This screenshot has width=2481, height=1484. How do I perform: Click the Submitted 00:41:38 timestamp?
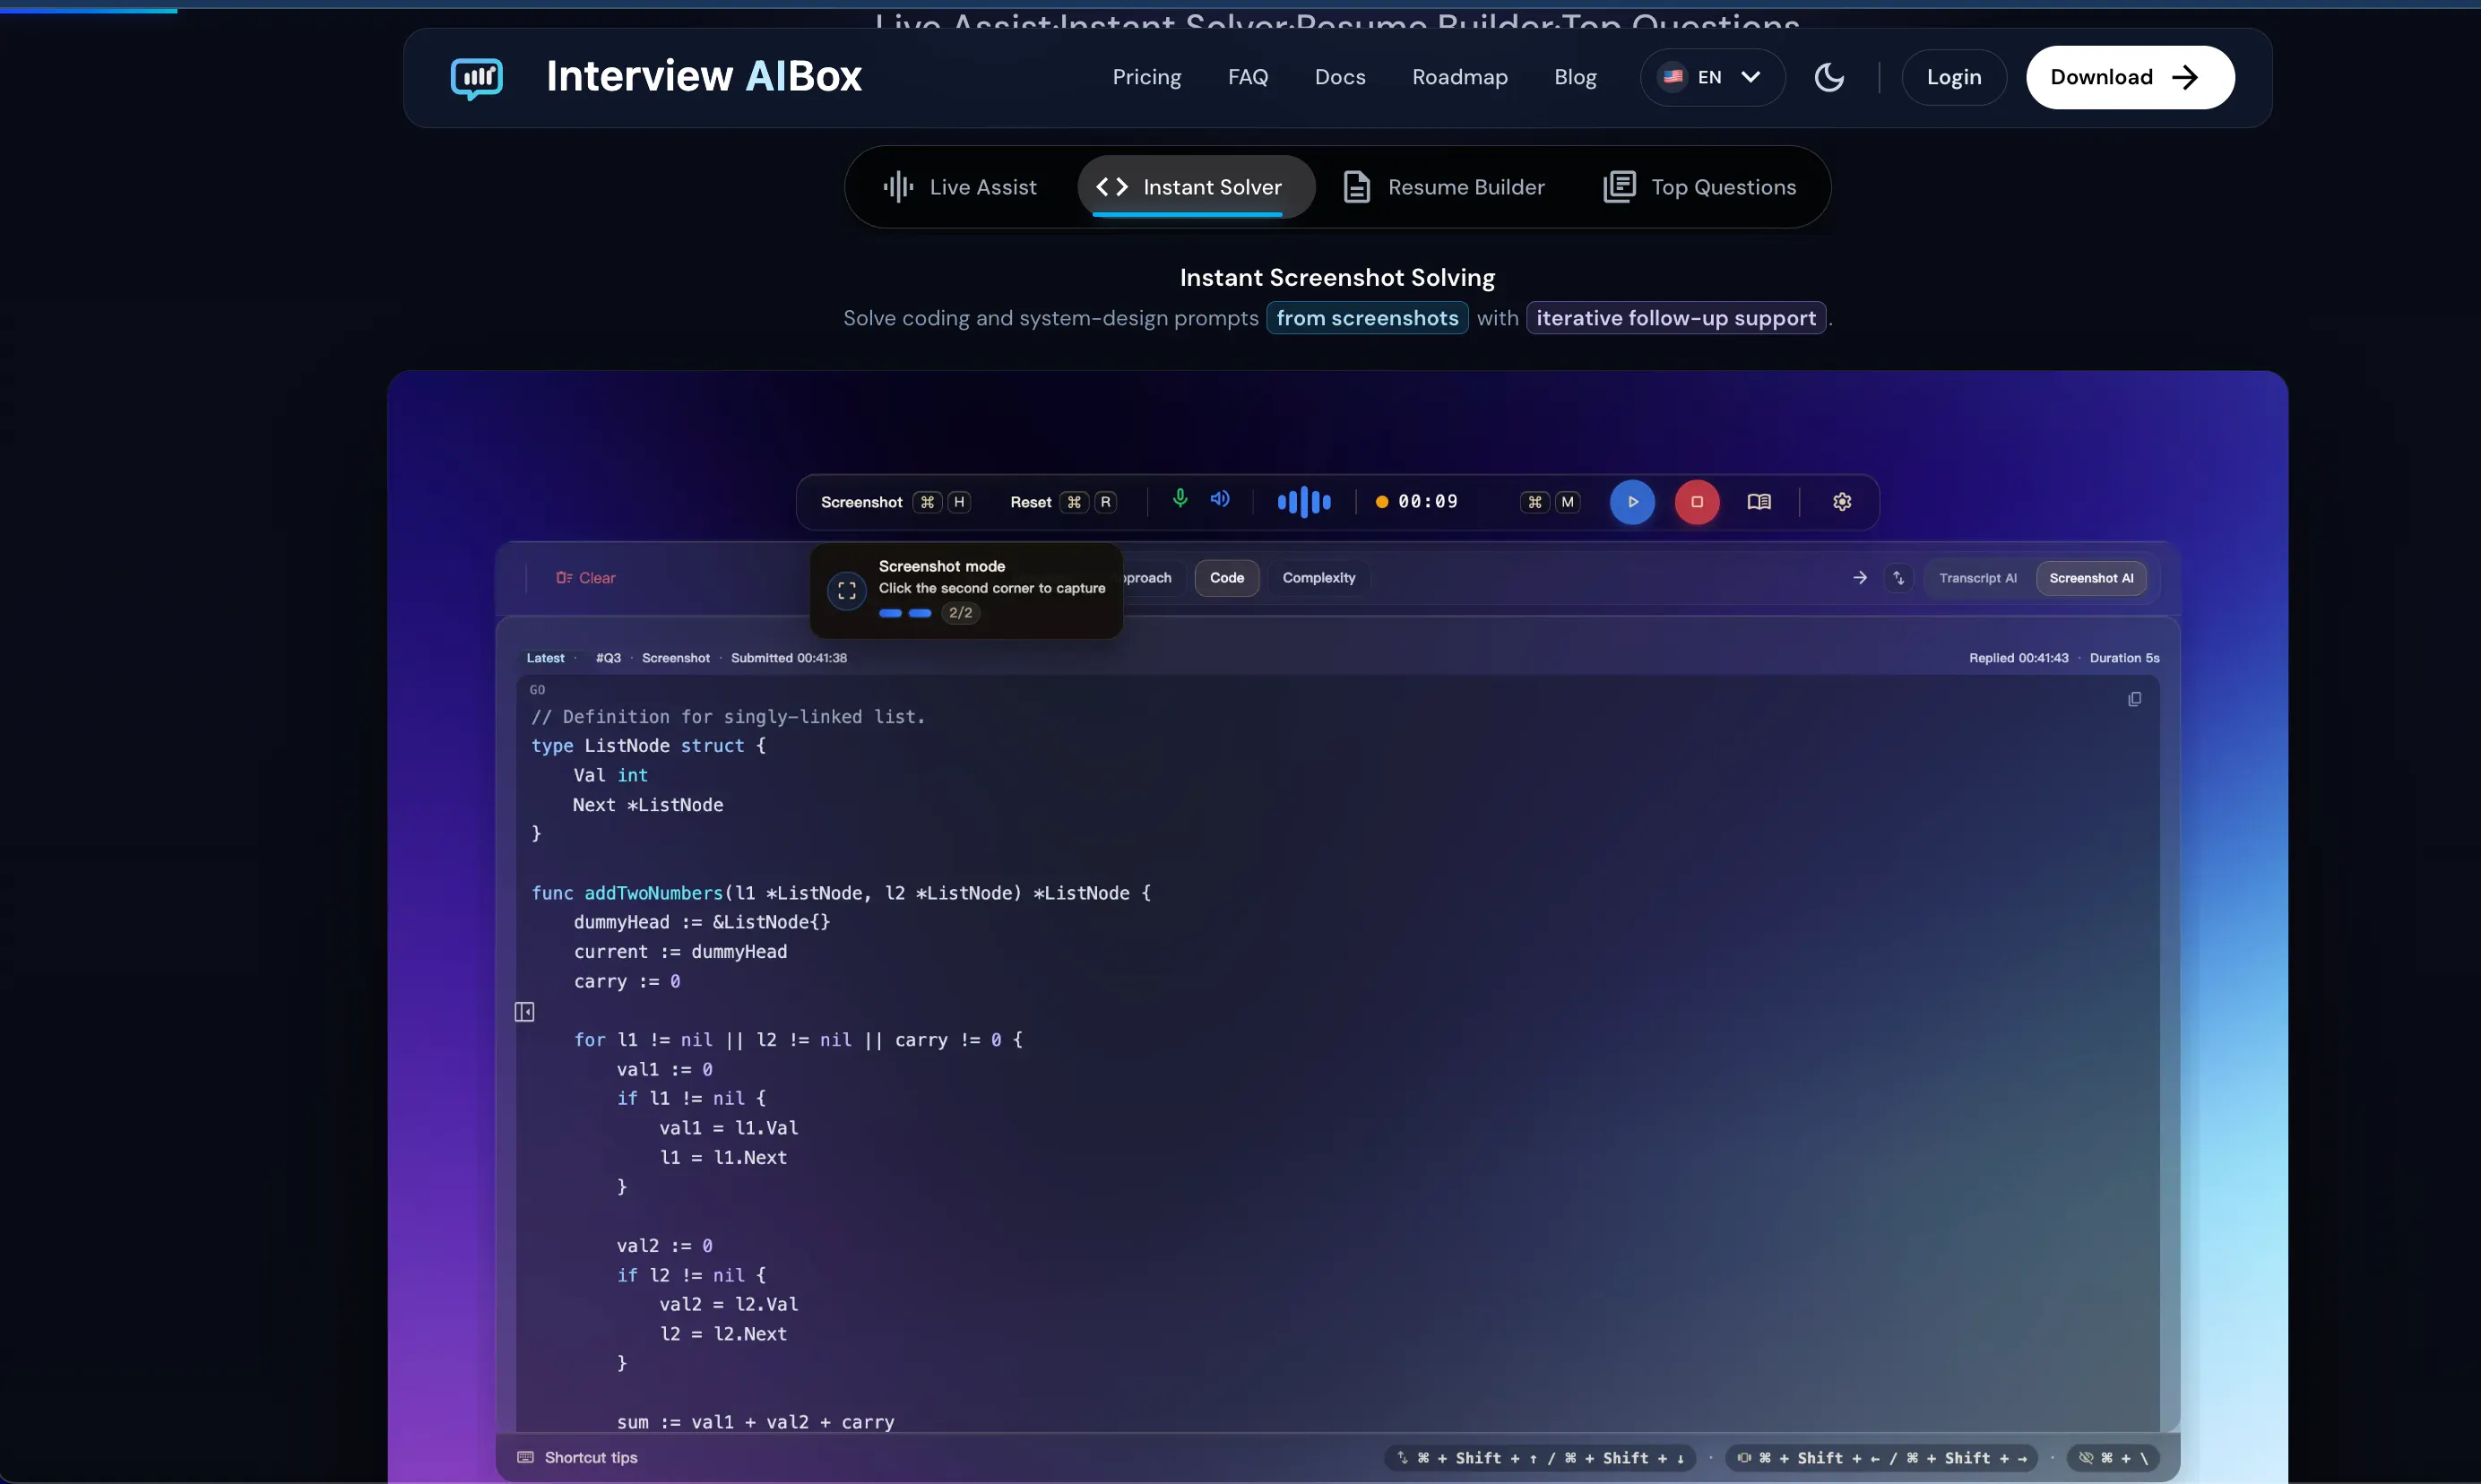click(788, 658)
